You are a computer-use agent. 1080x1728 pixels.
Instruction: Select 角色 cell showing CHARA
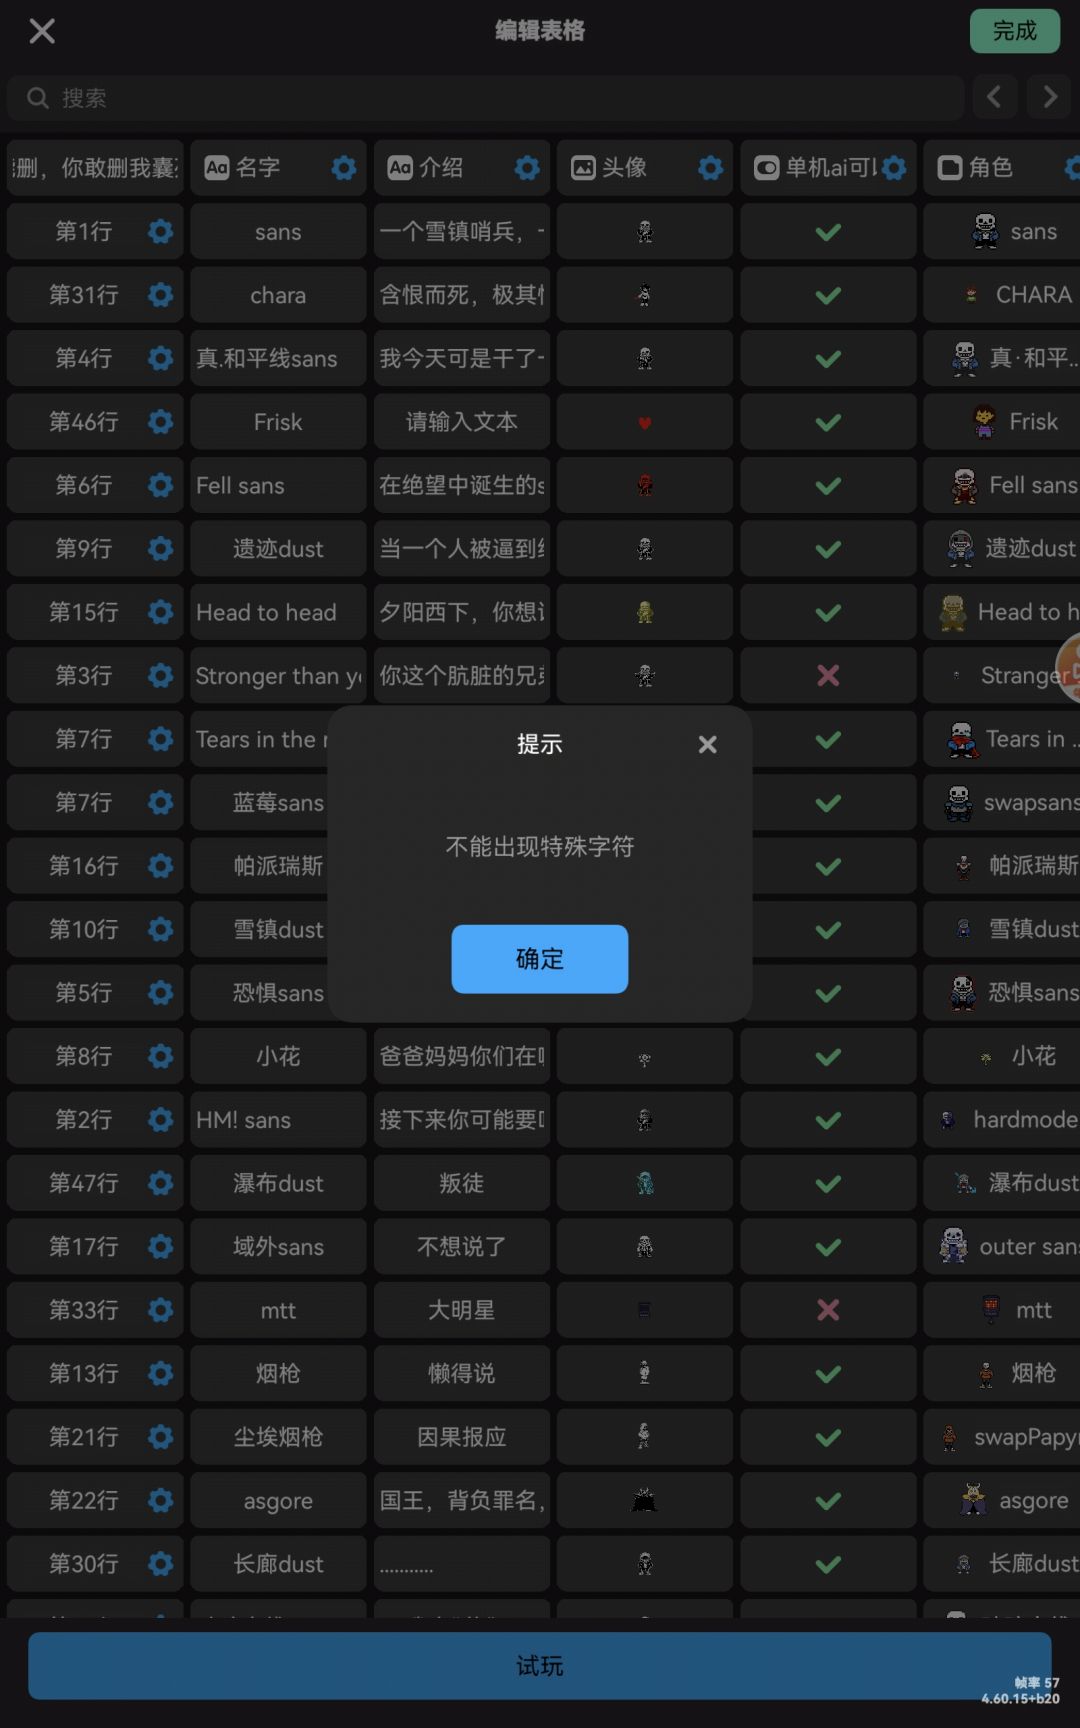(x=1002, y=295)
